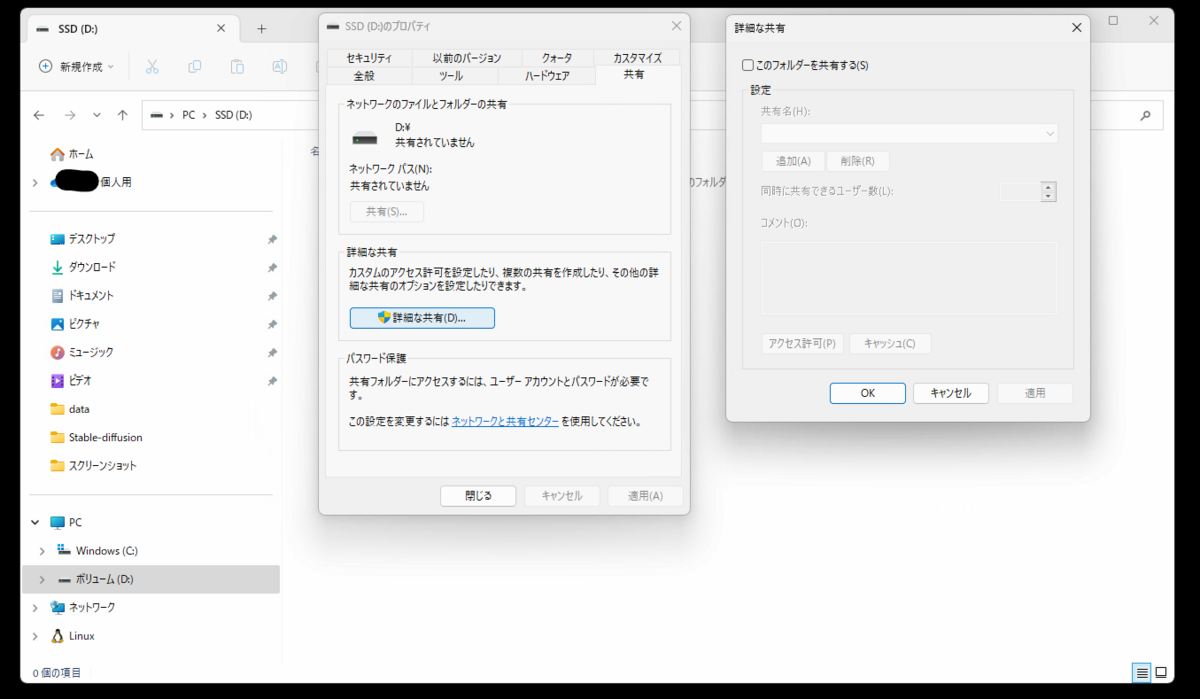Open the 新規作成 dropdown menu
This screenshot has height=699, width=1200.
76,66
